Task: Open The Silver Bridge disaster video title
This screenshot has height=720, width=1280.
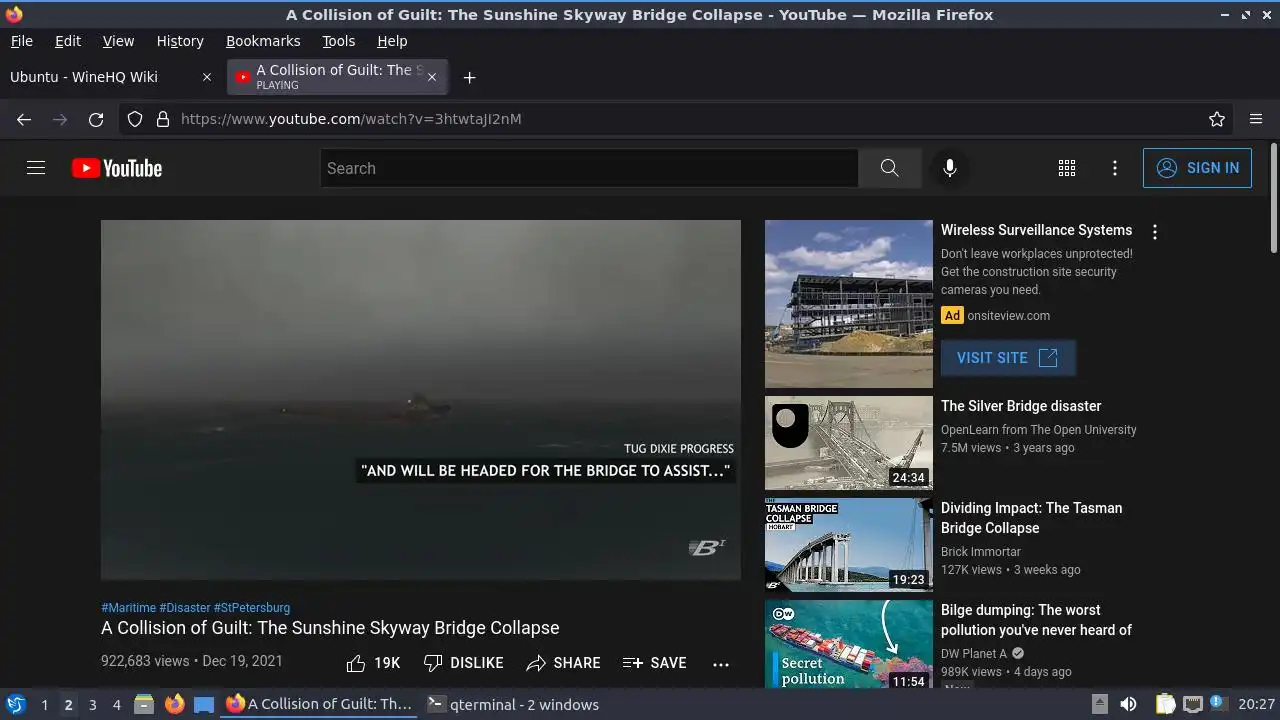Action: (x=1021, y=406)
